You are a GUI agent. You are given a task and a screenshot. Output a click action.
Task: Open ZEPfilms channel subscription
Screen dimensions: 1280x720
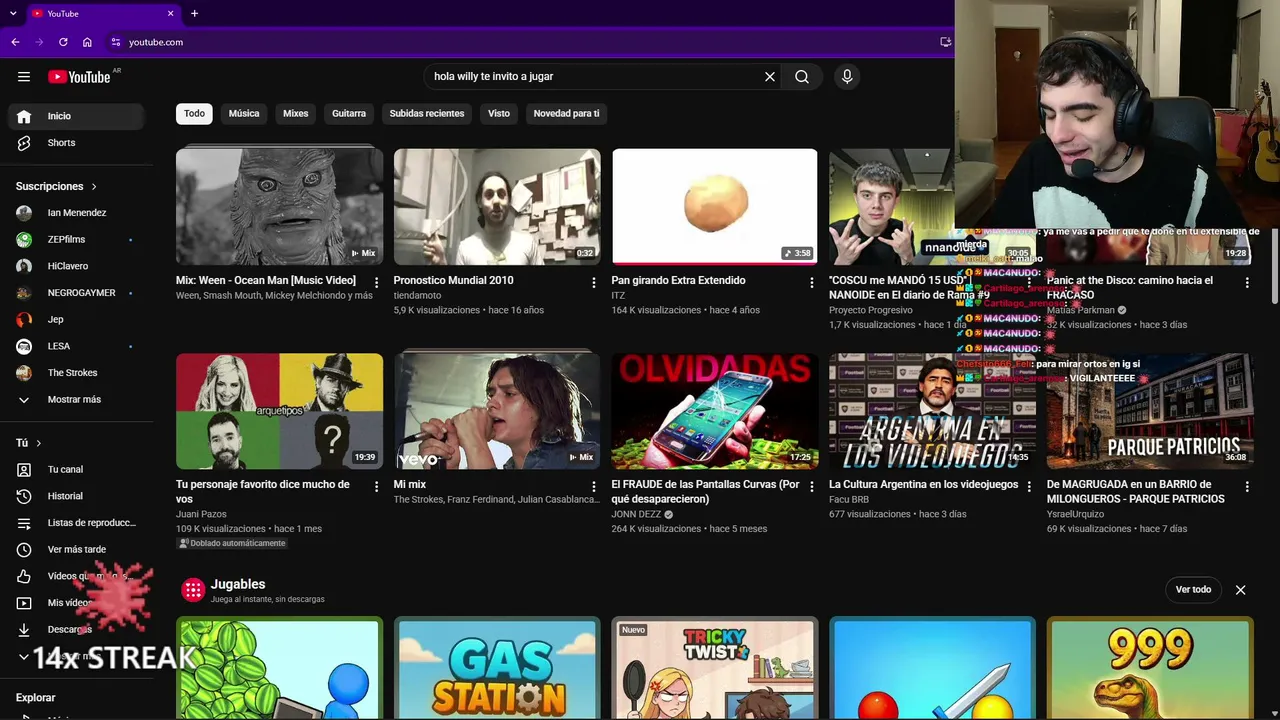76,240
